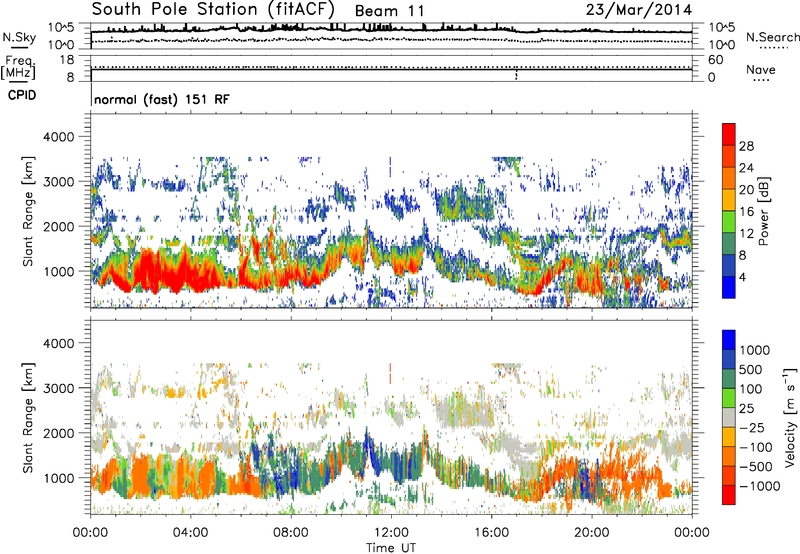Click the 18 tick on frequency axis
The width and height of the screenshot is (800, 554).
pos(66,60)
